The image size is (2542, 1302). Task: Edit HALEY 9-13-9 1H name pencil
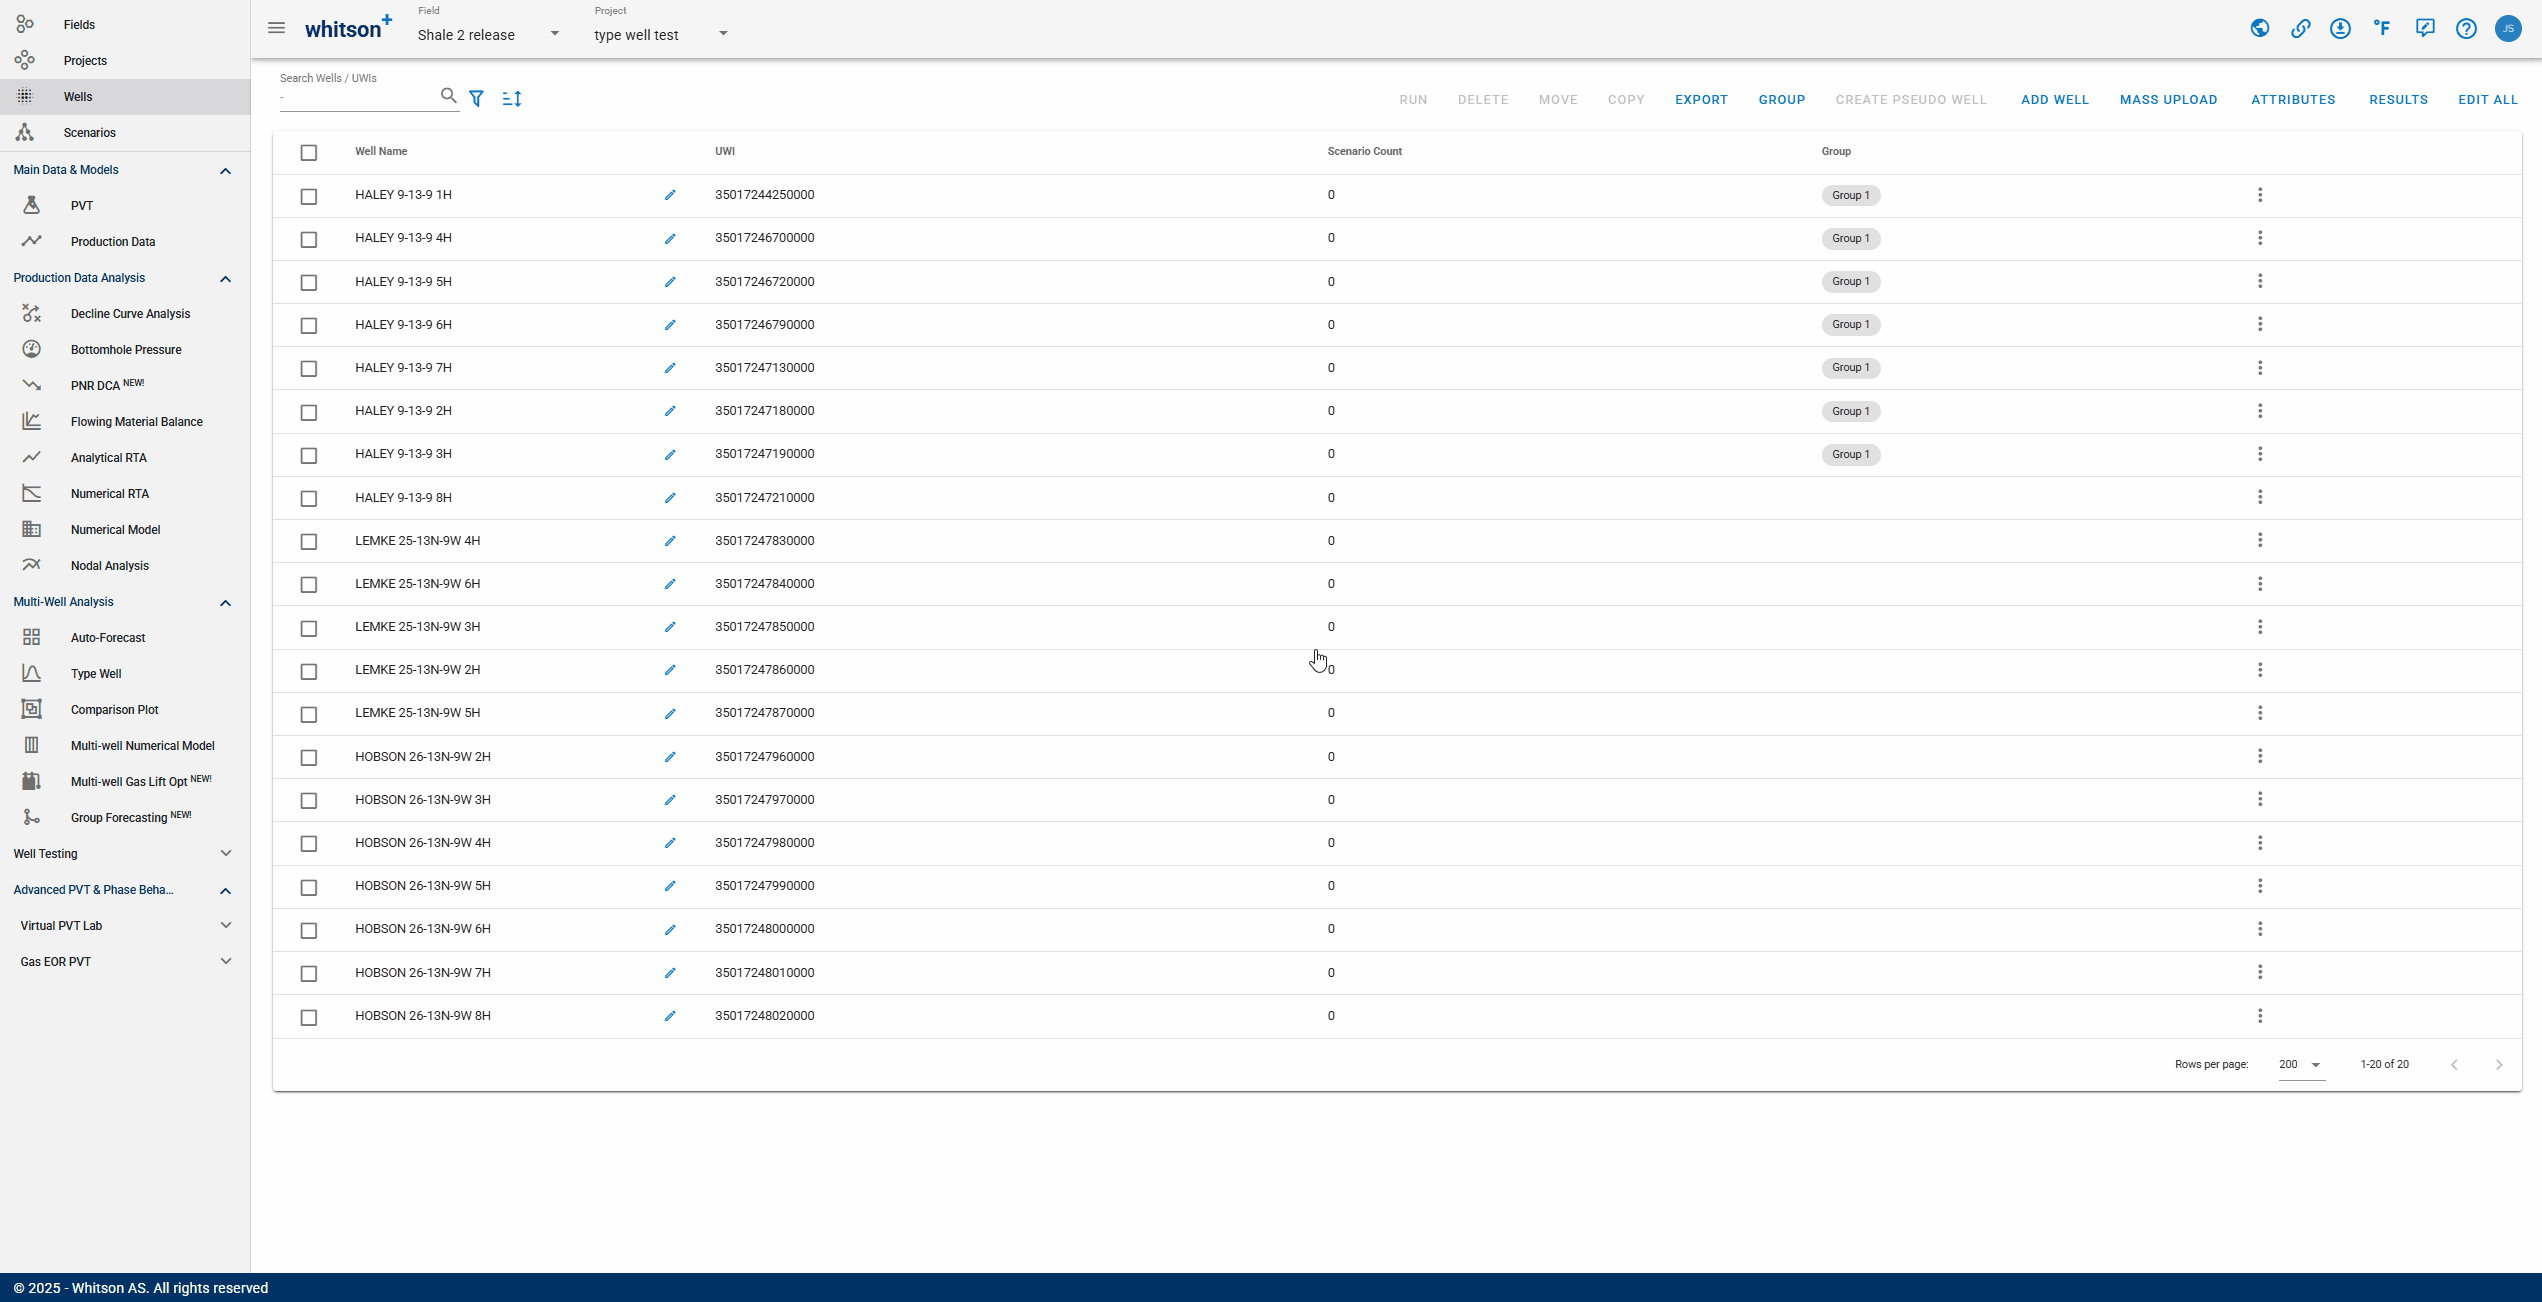pyautogui.click(x=670, y=195)
